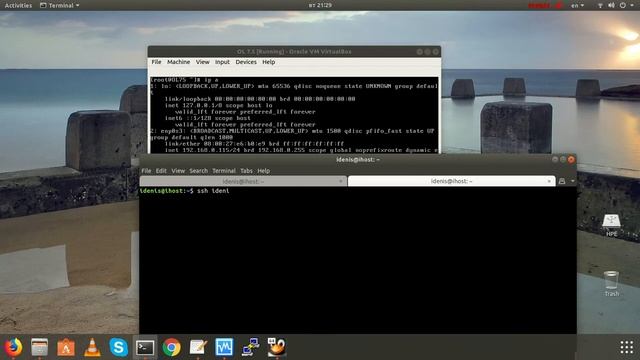Open Machine menu in VirtualBox window
This screenshot has width=640, height=360.
click(x=178, y=62)
